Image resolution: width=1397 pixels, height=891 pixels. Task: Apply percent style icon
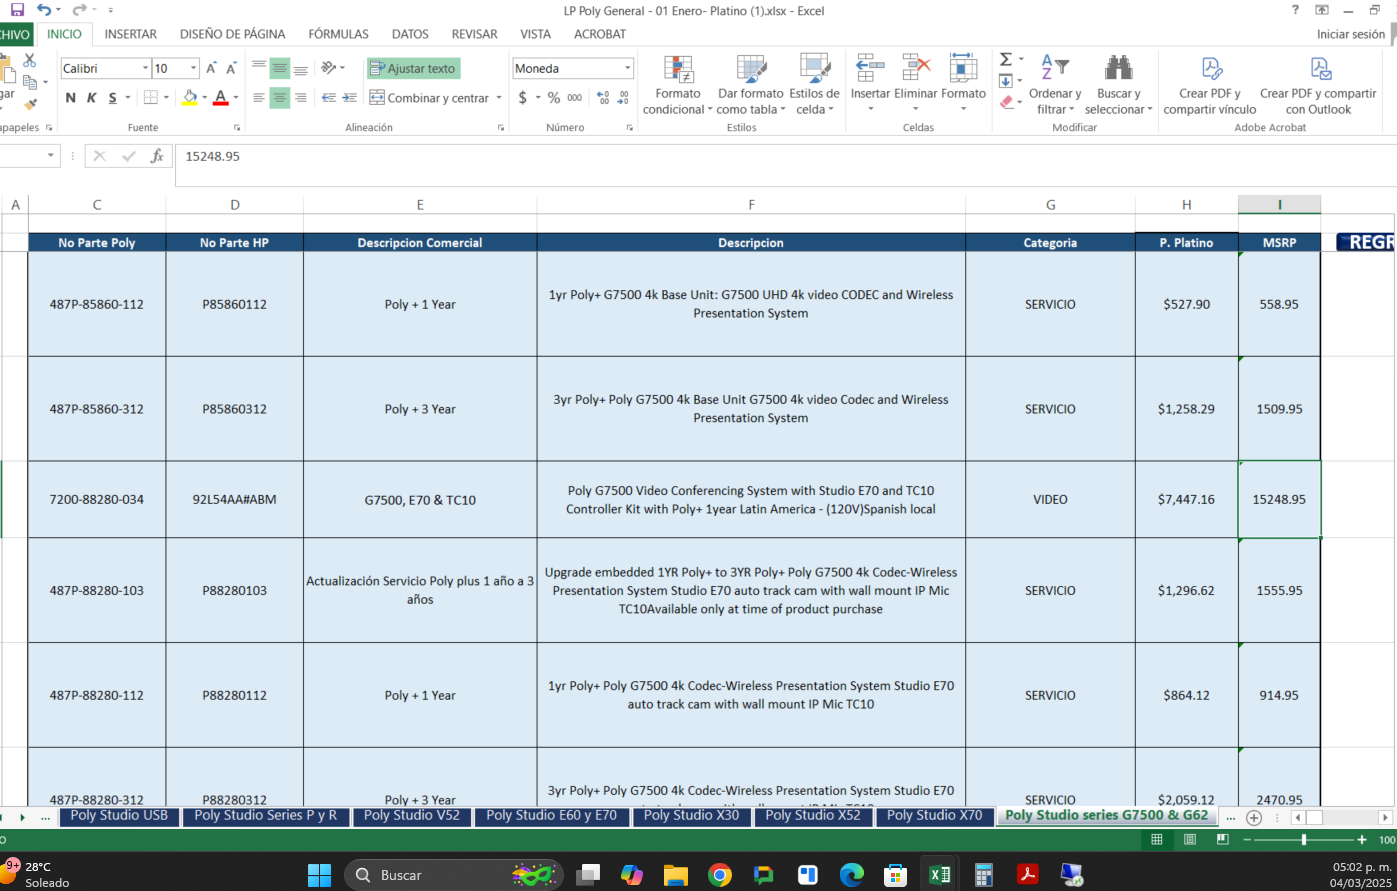(554, 98)
